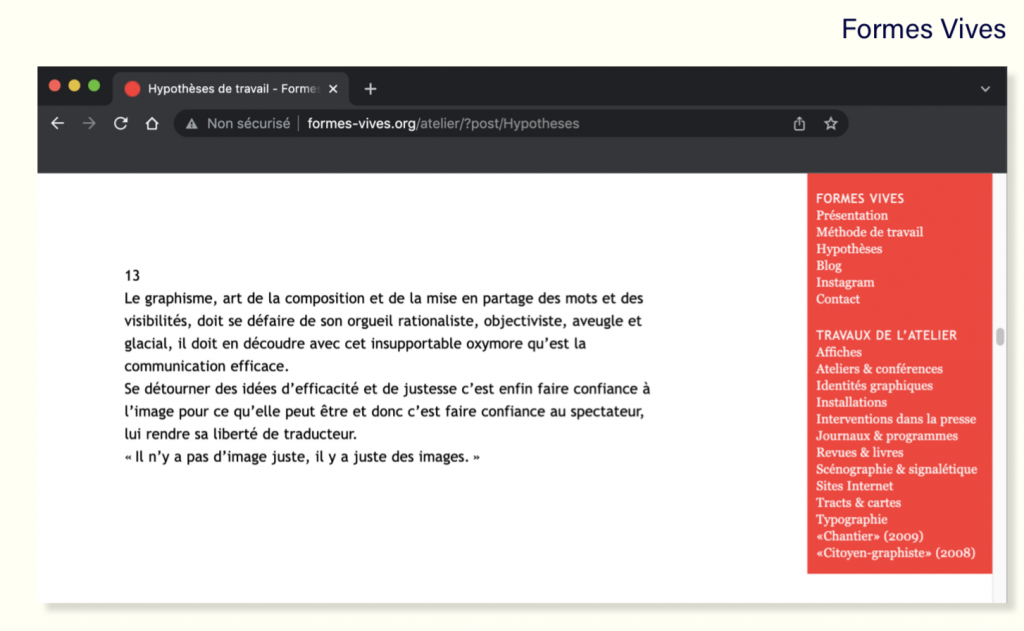Reload the current page
Image resolution: width=1024 pixels, height=631 pixels.
[x=121, y=123]
